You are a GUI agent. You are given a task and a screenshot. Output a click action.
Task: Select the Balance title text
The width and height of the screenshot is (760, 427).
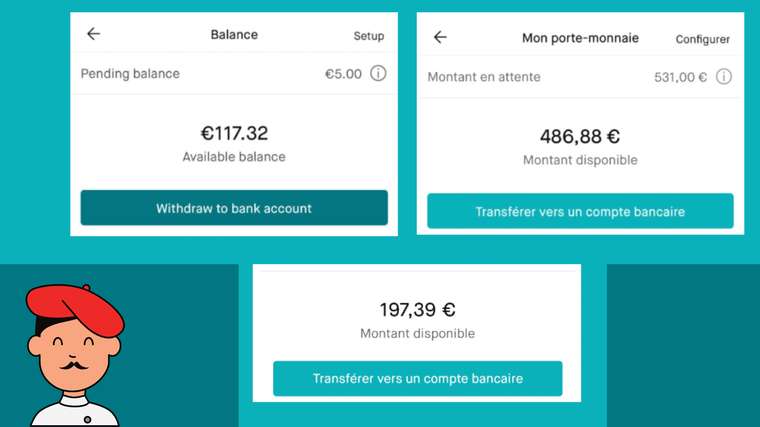234,35
